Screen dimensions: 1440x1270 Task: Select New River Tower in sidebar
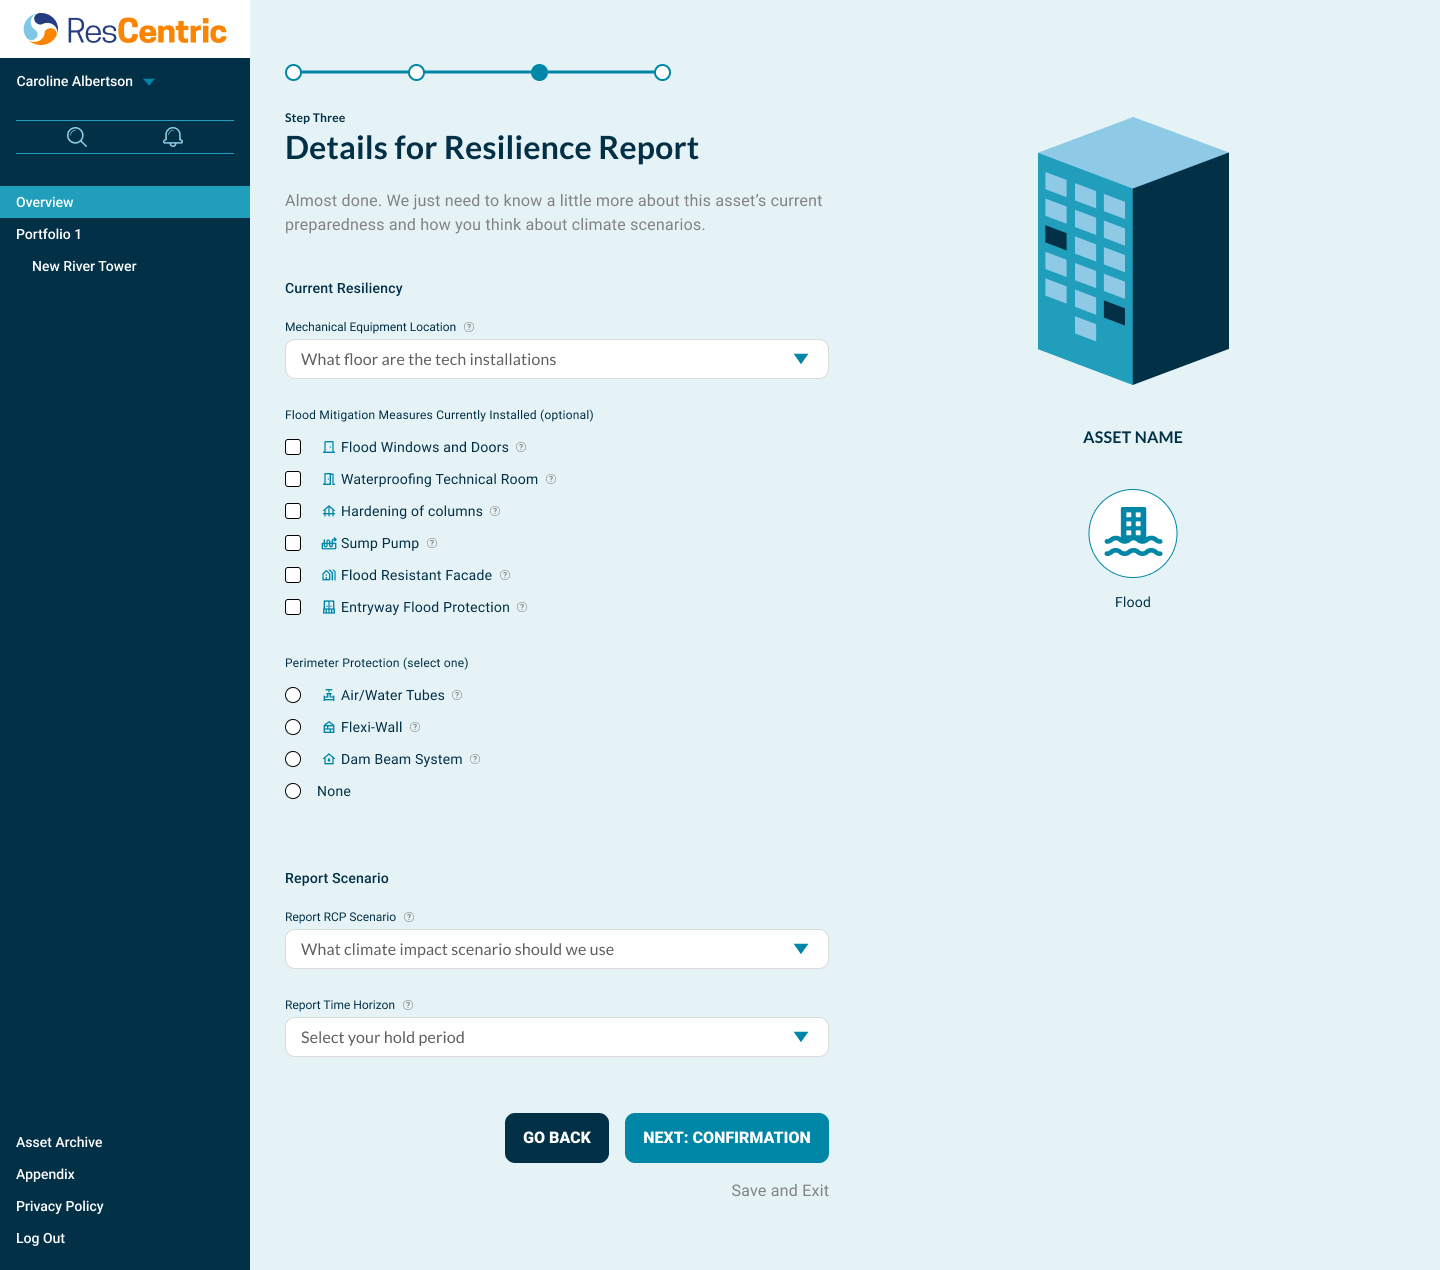click(84, 266)
